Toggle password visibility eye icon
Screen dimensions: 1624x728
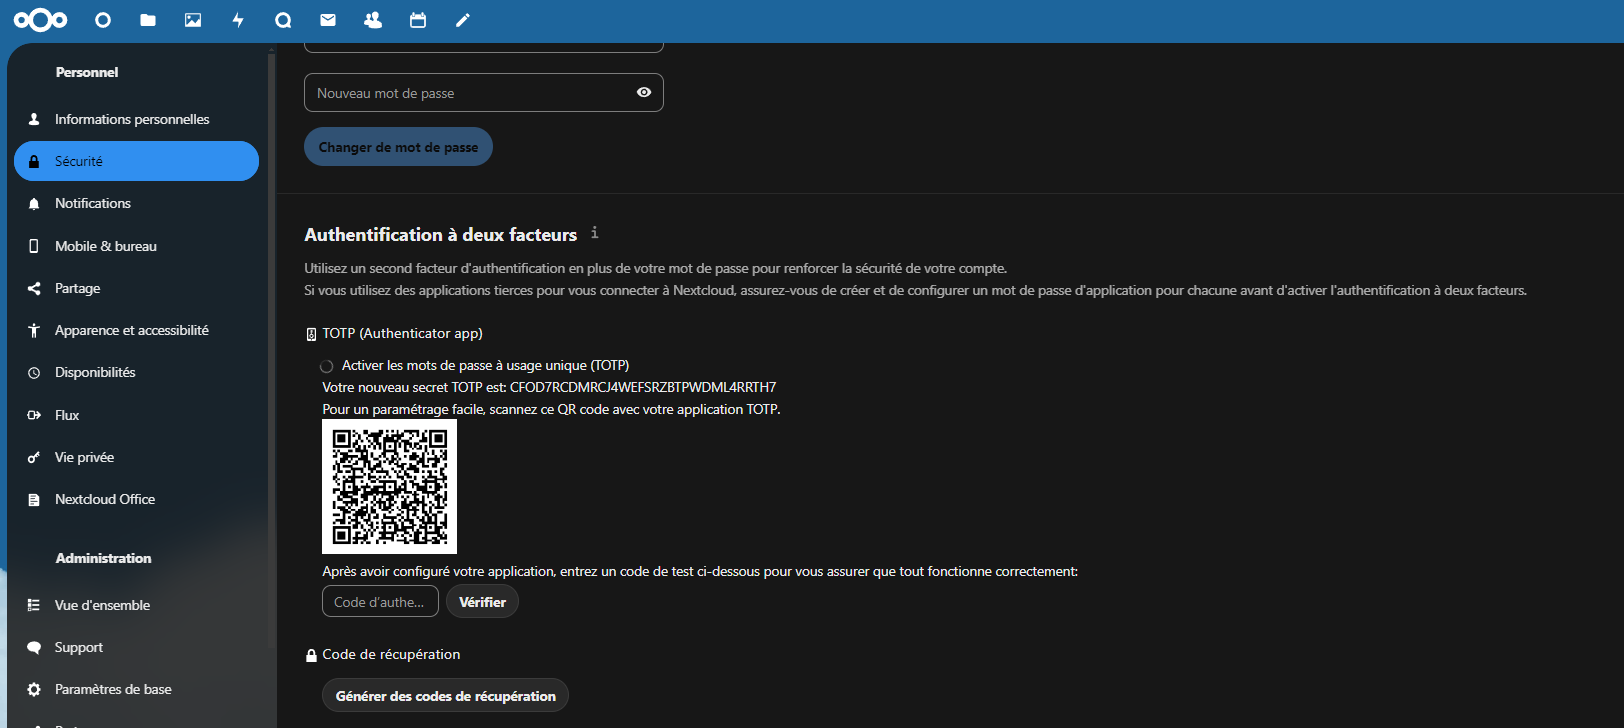point(644,92)
